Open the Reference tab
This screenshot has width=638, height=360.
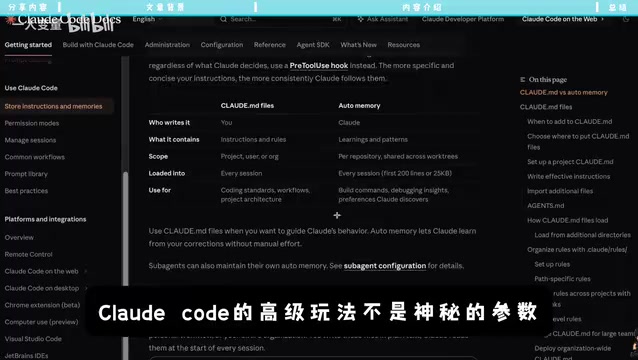point(270,45)
